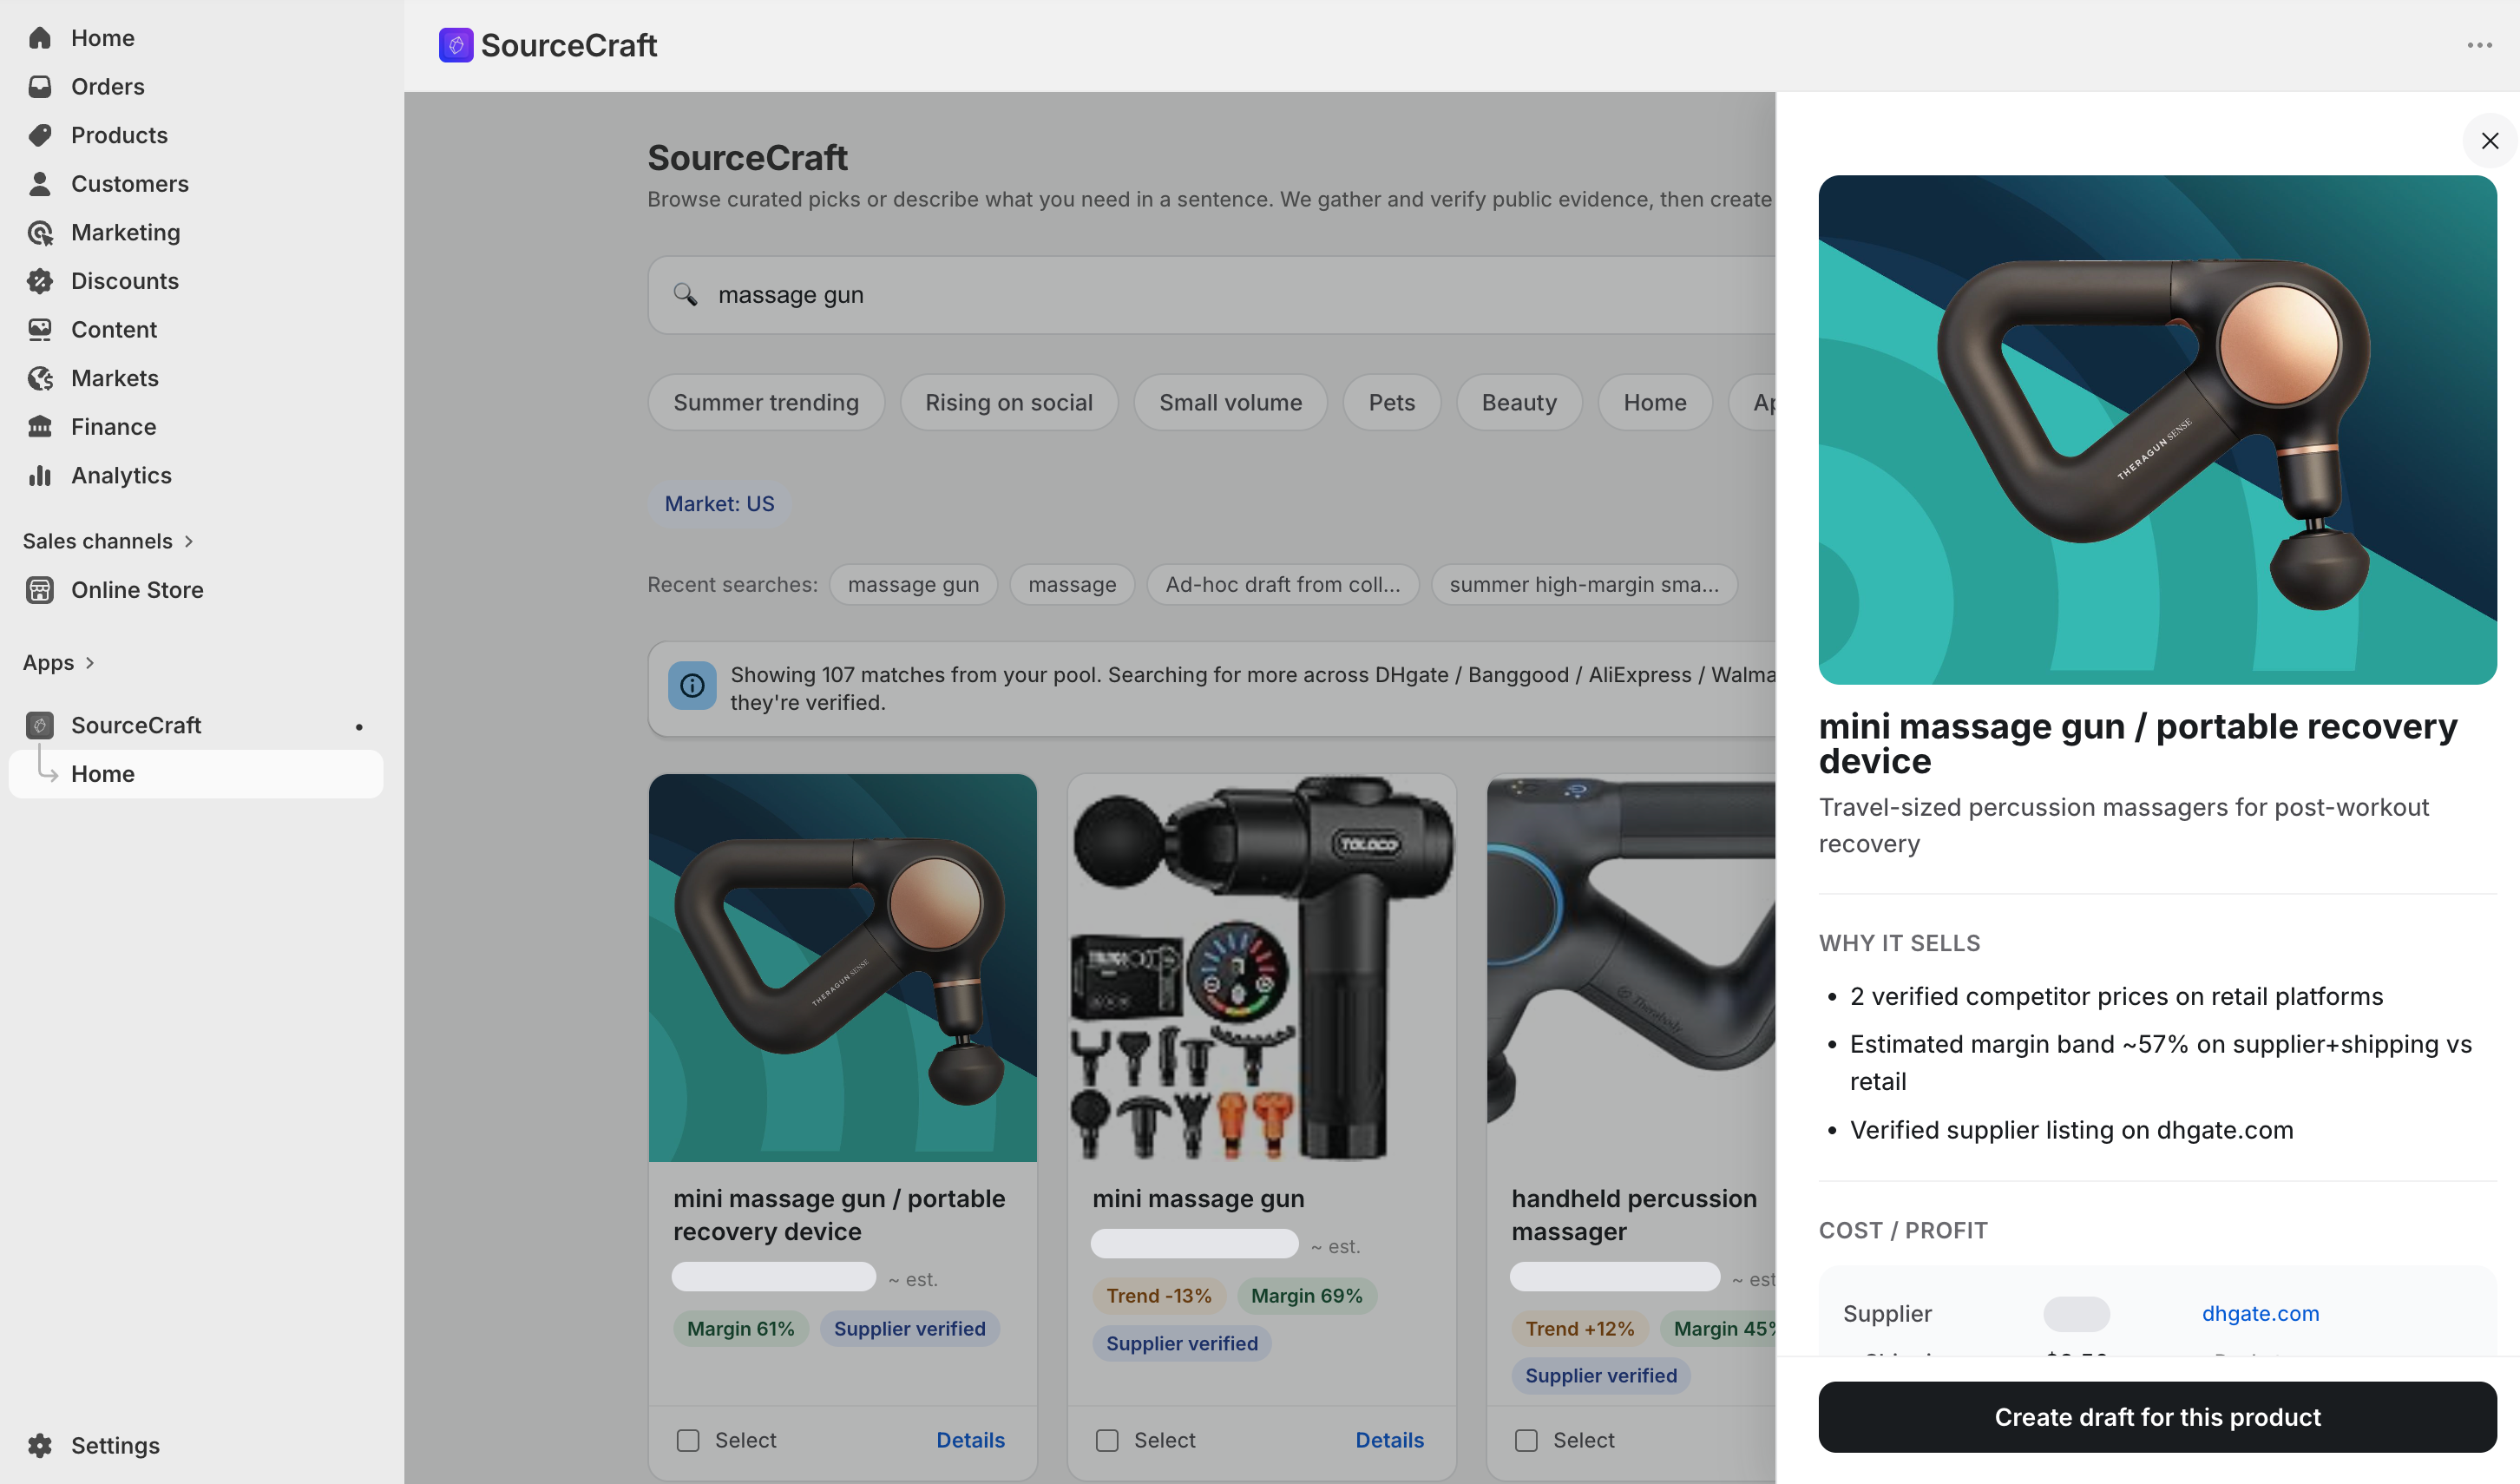This screenshot has width=2520, height=1484.
Task: Click the handheld percussion massager thumbnail
Action: 1631,967
